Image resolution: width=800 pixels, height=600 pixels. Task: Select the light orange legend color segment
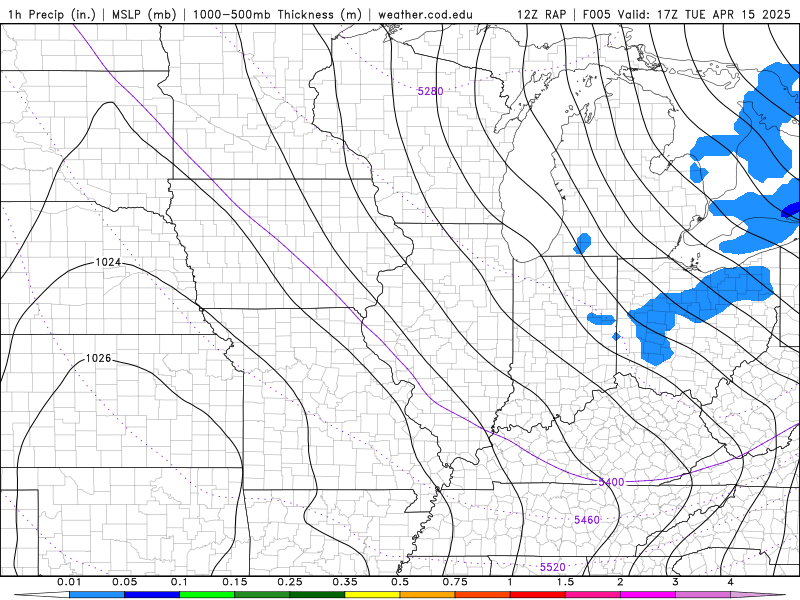tap(428, 595)
